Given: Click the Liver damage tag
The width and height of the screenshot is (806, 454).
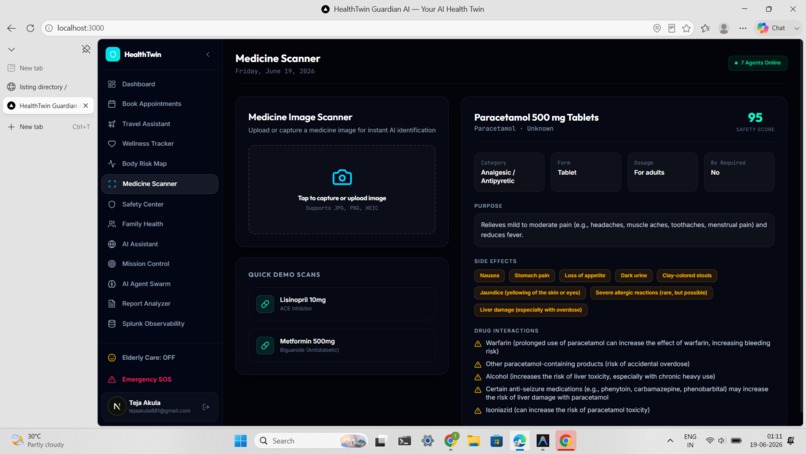Looking at the screenshot, I should tap(530, 310).
